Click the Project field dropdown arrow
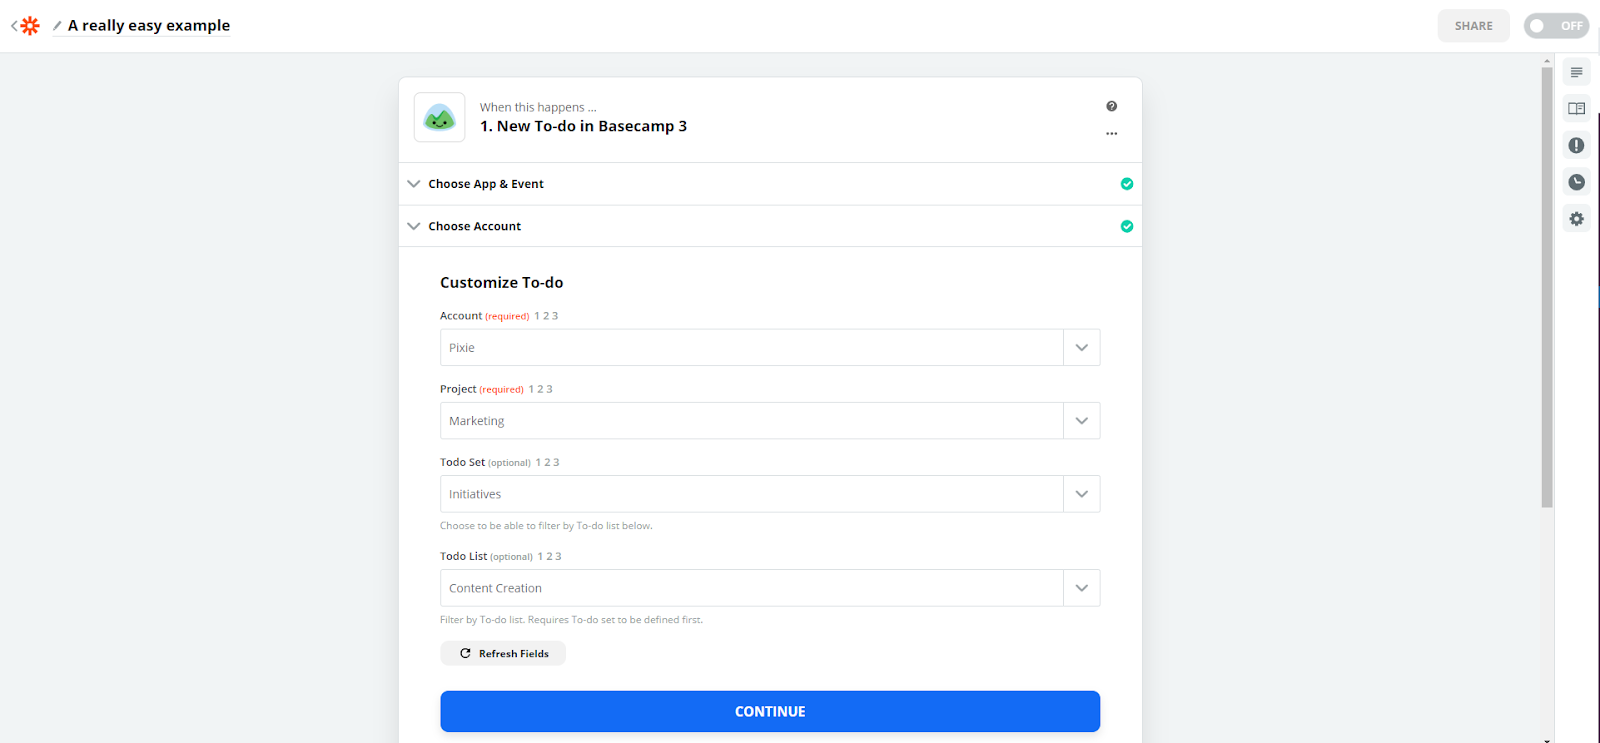 coord(1081,421)
